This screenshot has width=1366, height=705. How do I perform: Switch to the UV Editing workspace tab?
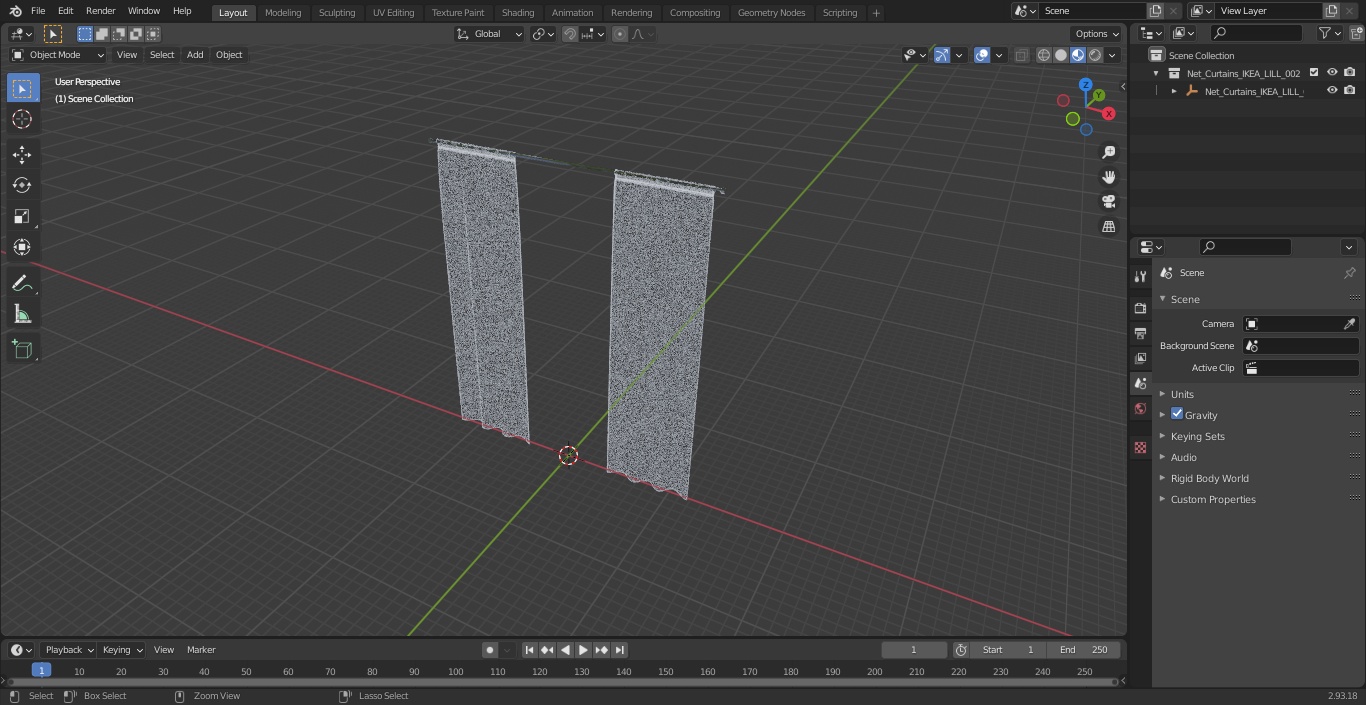point(393,12)
